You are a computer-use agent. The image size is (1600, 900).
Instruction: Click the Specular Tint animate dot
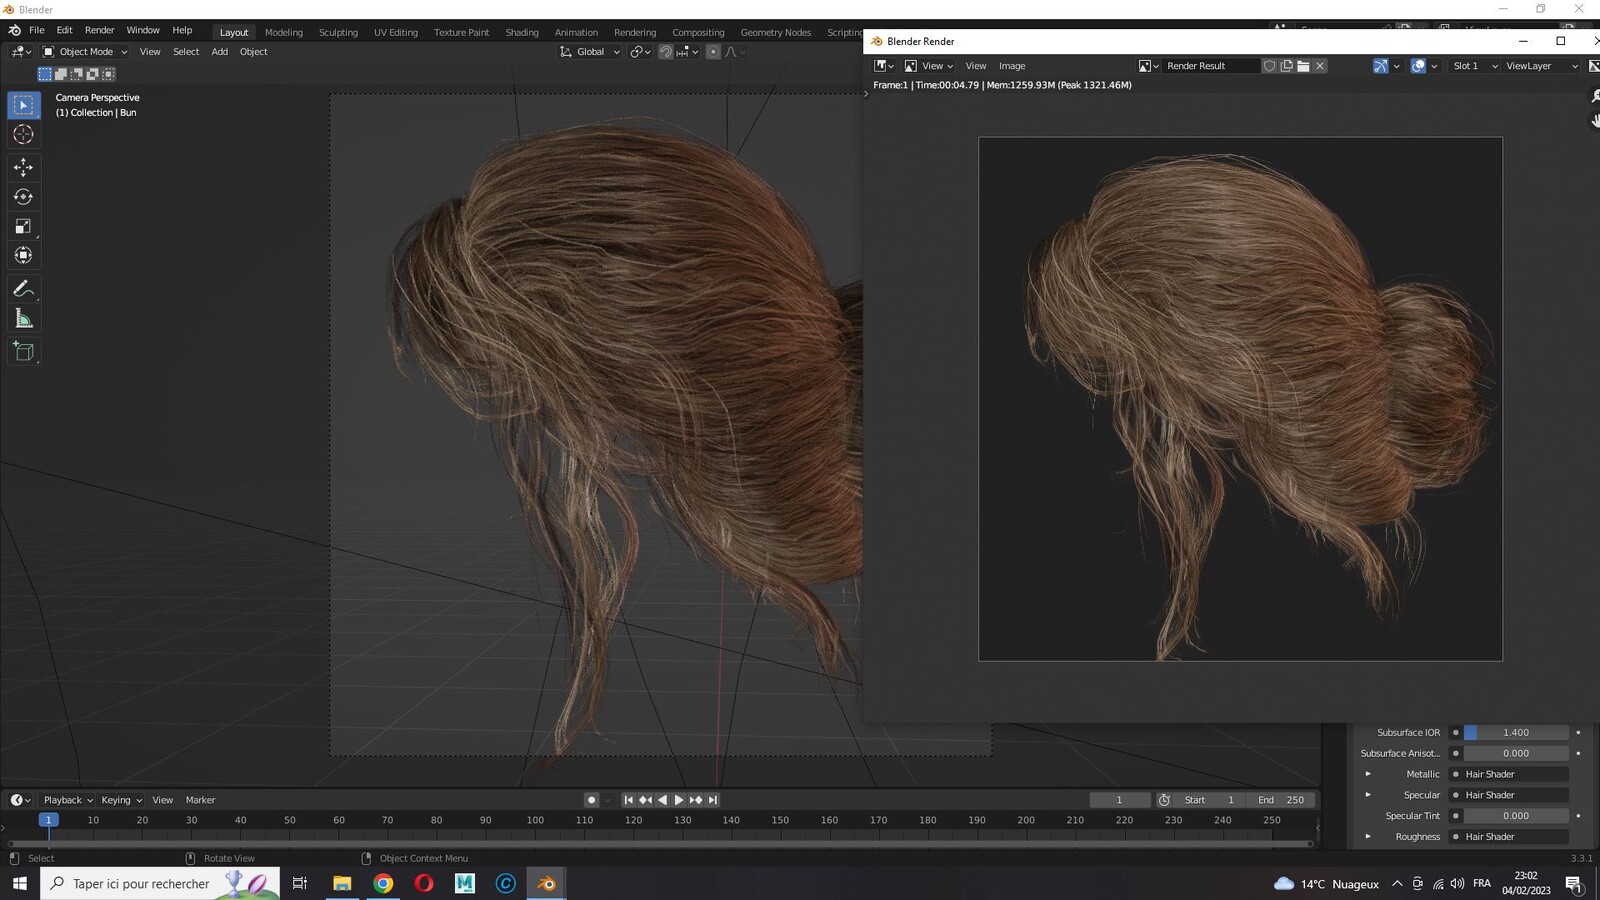tap(1578, 816)
